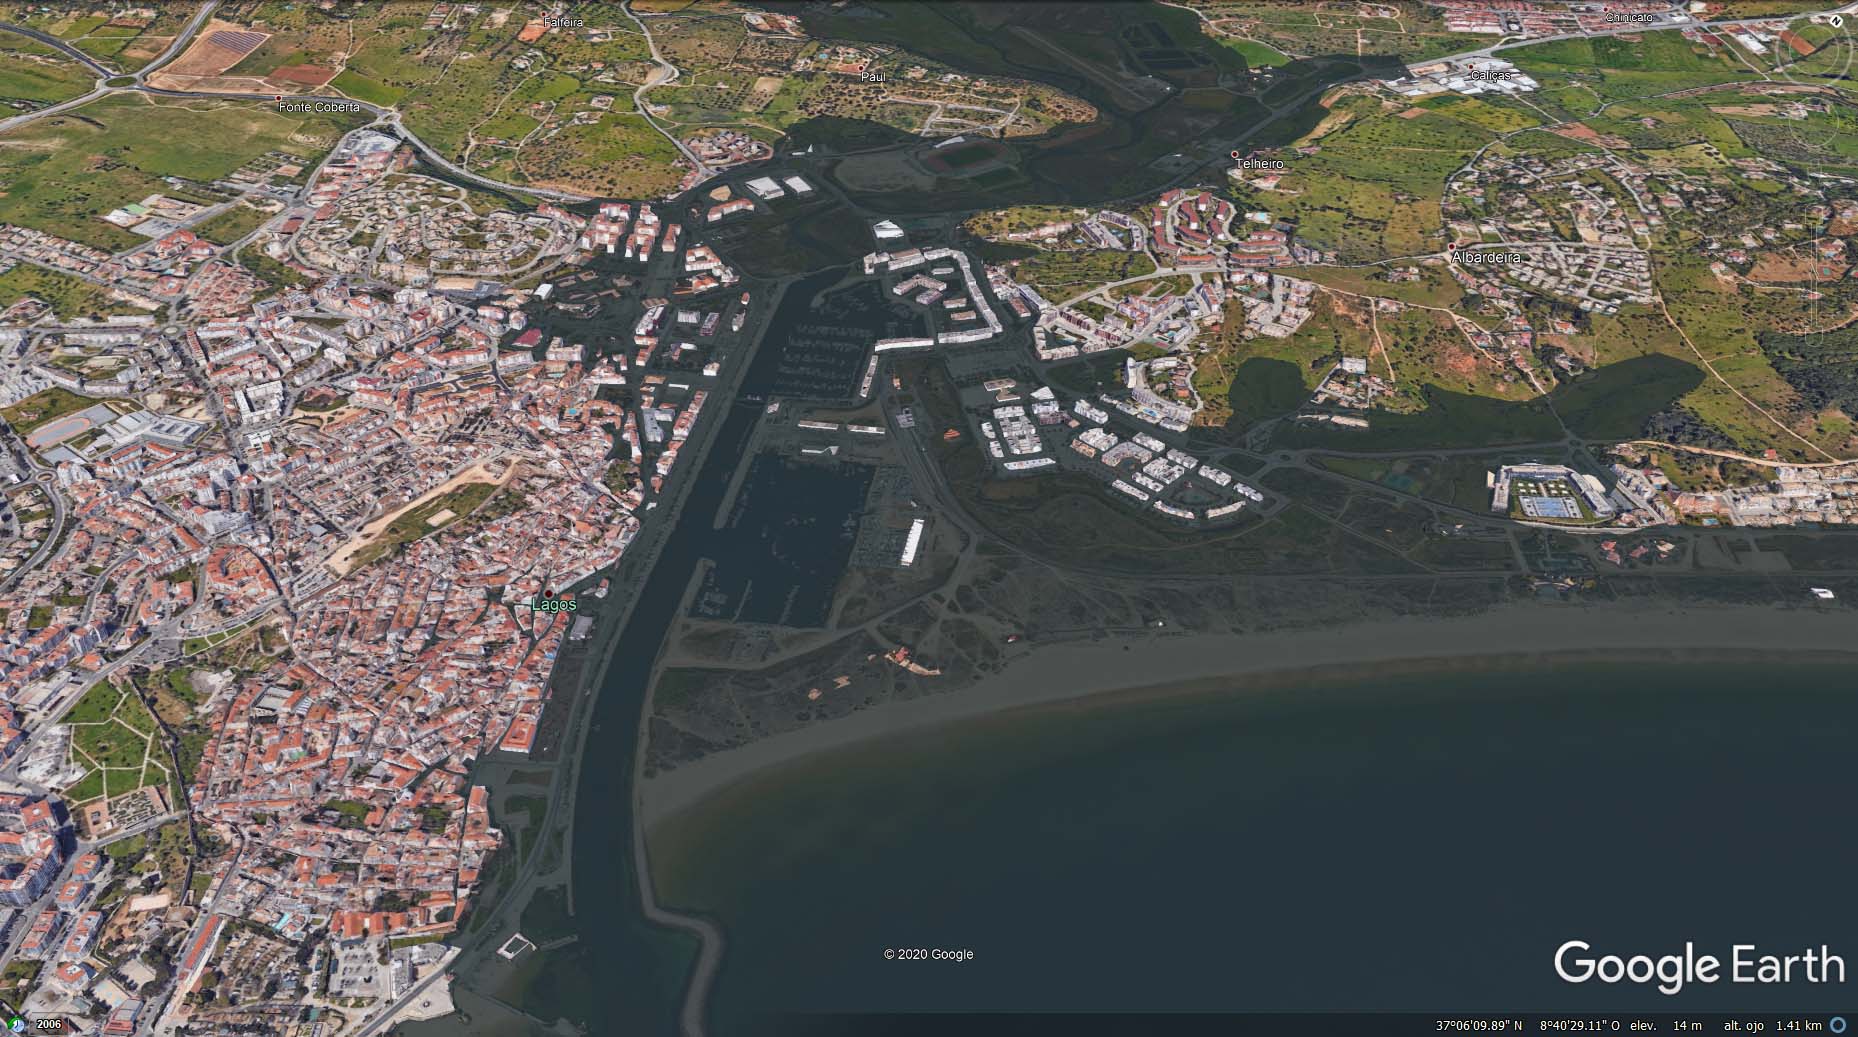Click the Falfeira place marker
The image size is (1858, 1037).
click(546, 14)
